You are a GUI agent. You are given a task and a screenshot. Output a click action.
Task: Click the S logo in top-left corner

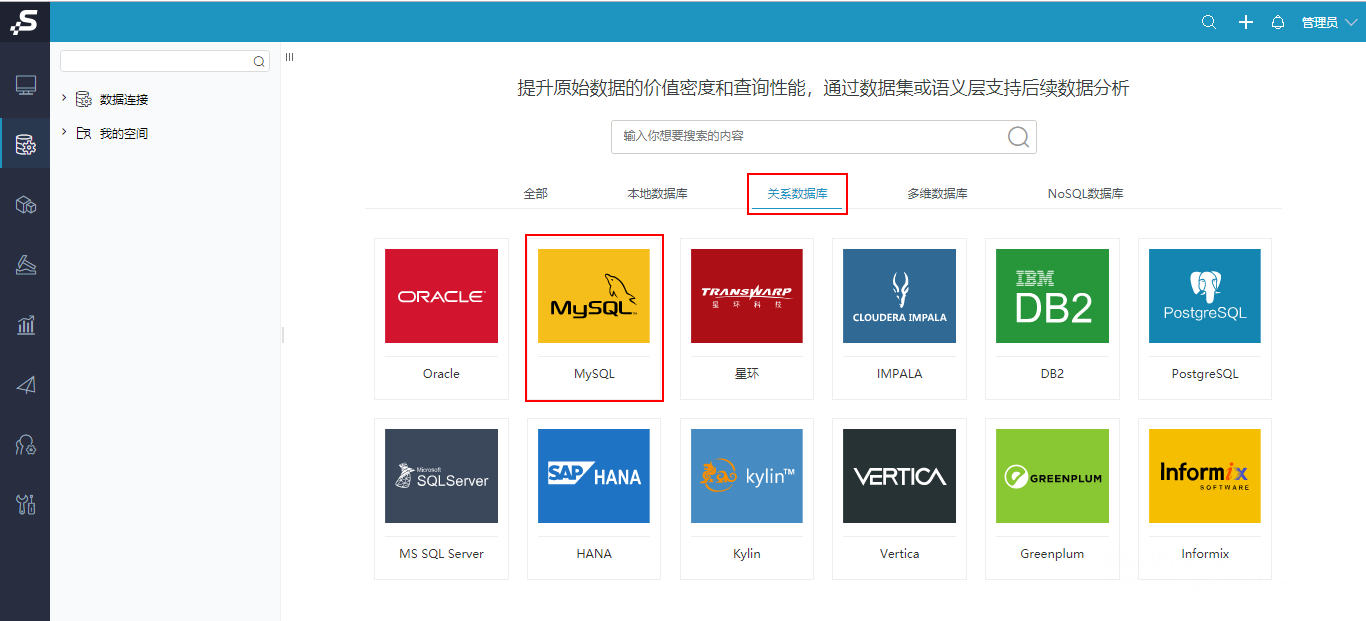tap(24, 21)
